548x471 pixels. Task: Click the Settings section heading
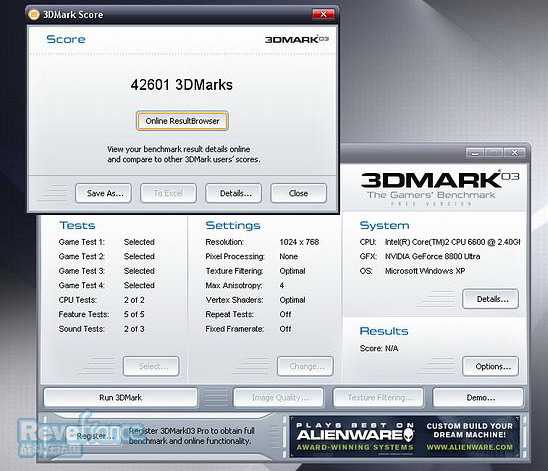pyautogui.click(x=233, y=225)
